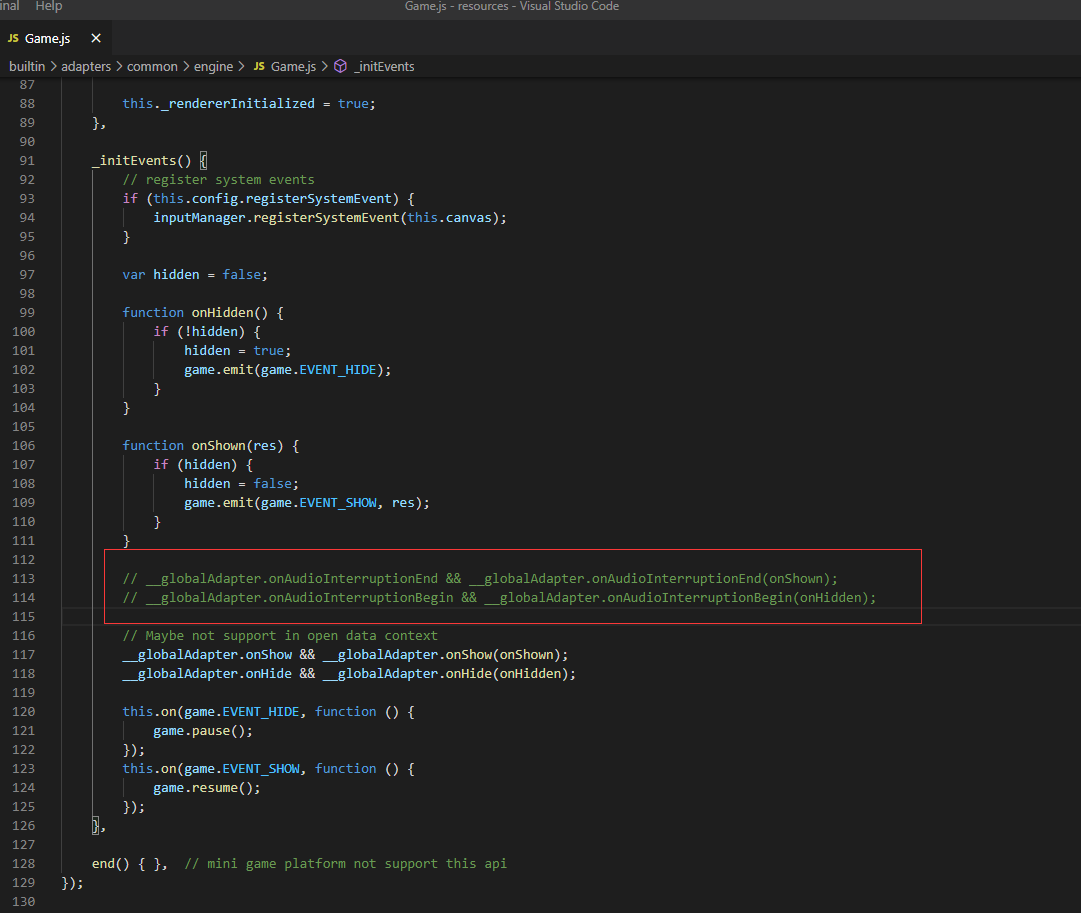Open the adapters breadcrumb folder
Image resolution: width=1081 pixels, height=913 pixels.
pyautogui.click(x=86, y=66)
